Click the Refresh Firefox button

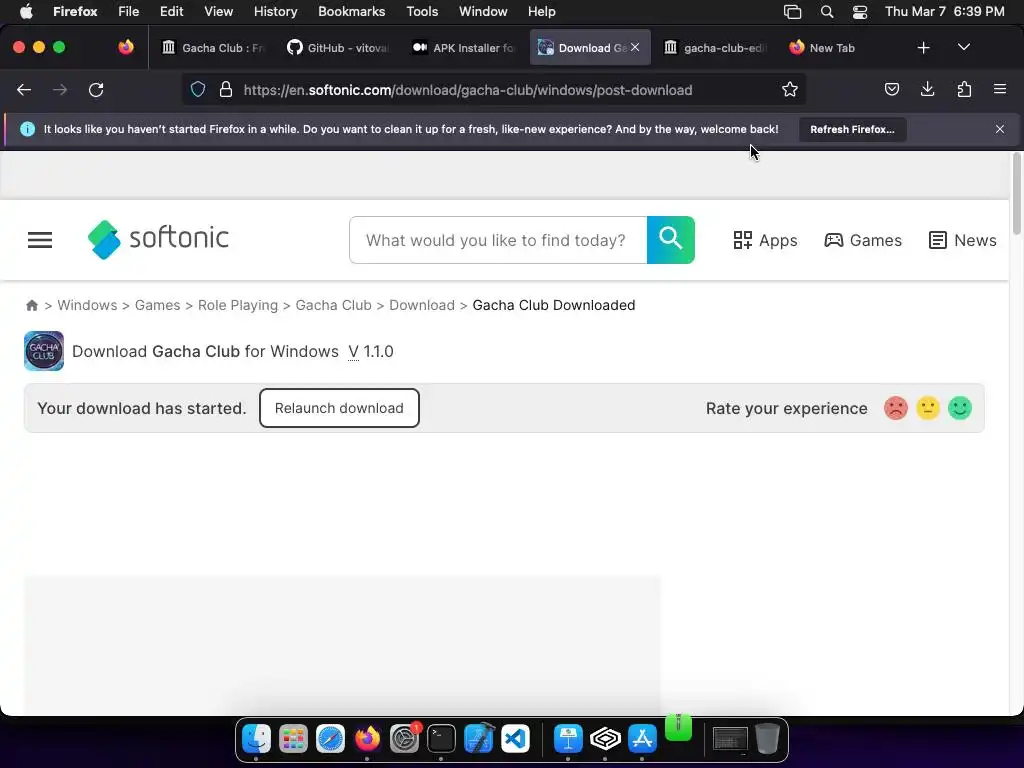pyautogui.click(x=852, y=129)
